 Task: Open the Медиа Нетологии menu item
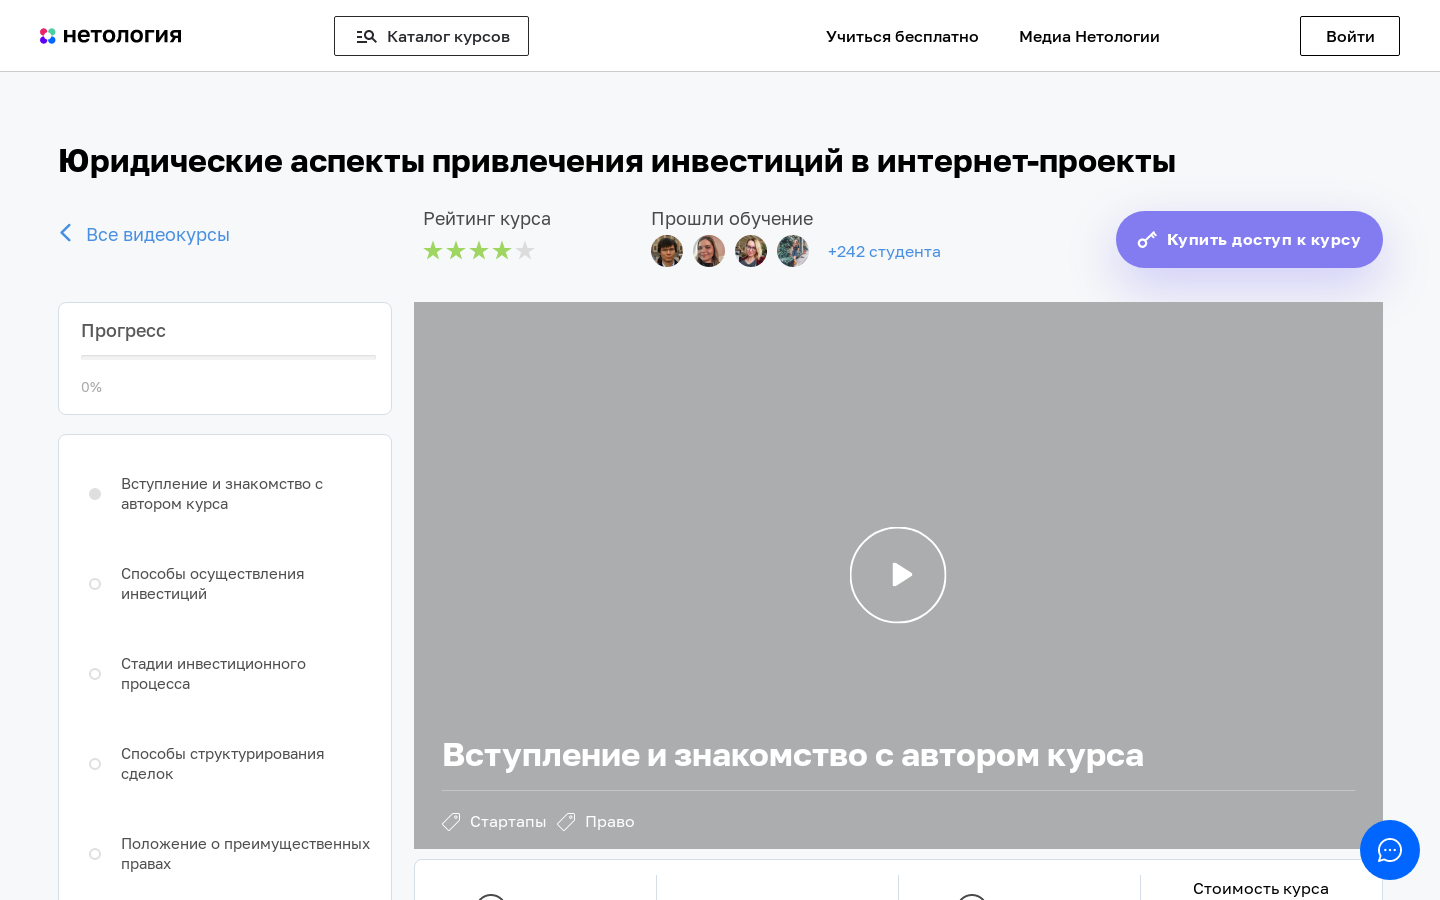coord(1089,36)
